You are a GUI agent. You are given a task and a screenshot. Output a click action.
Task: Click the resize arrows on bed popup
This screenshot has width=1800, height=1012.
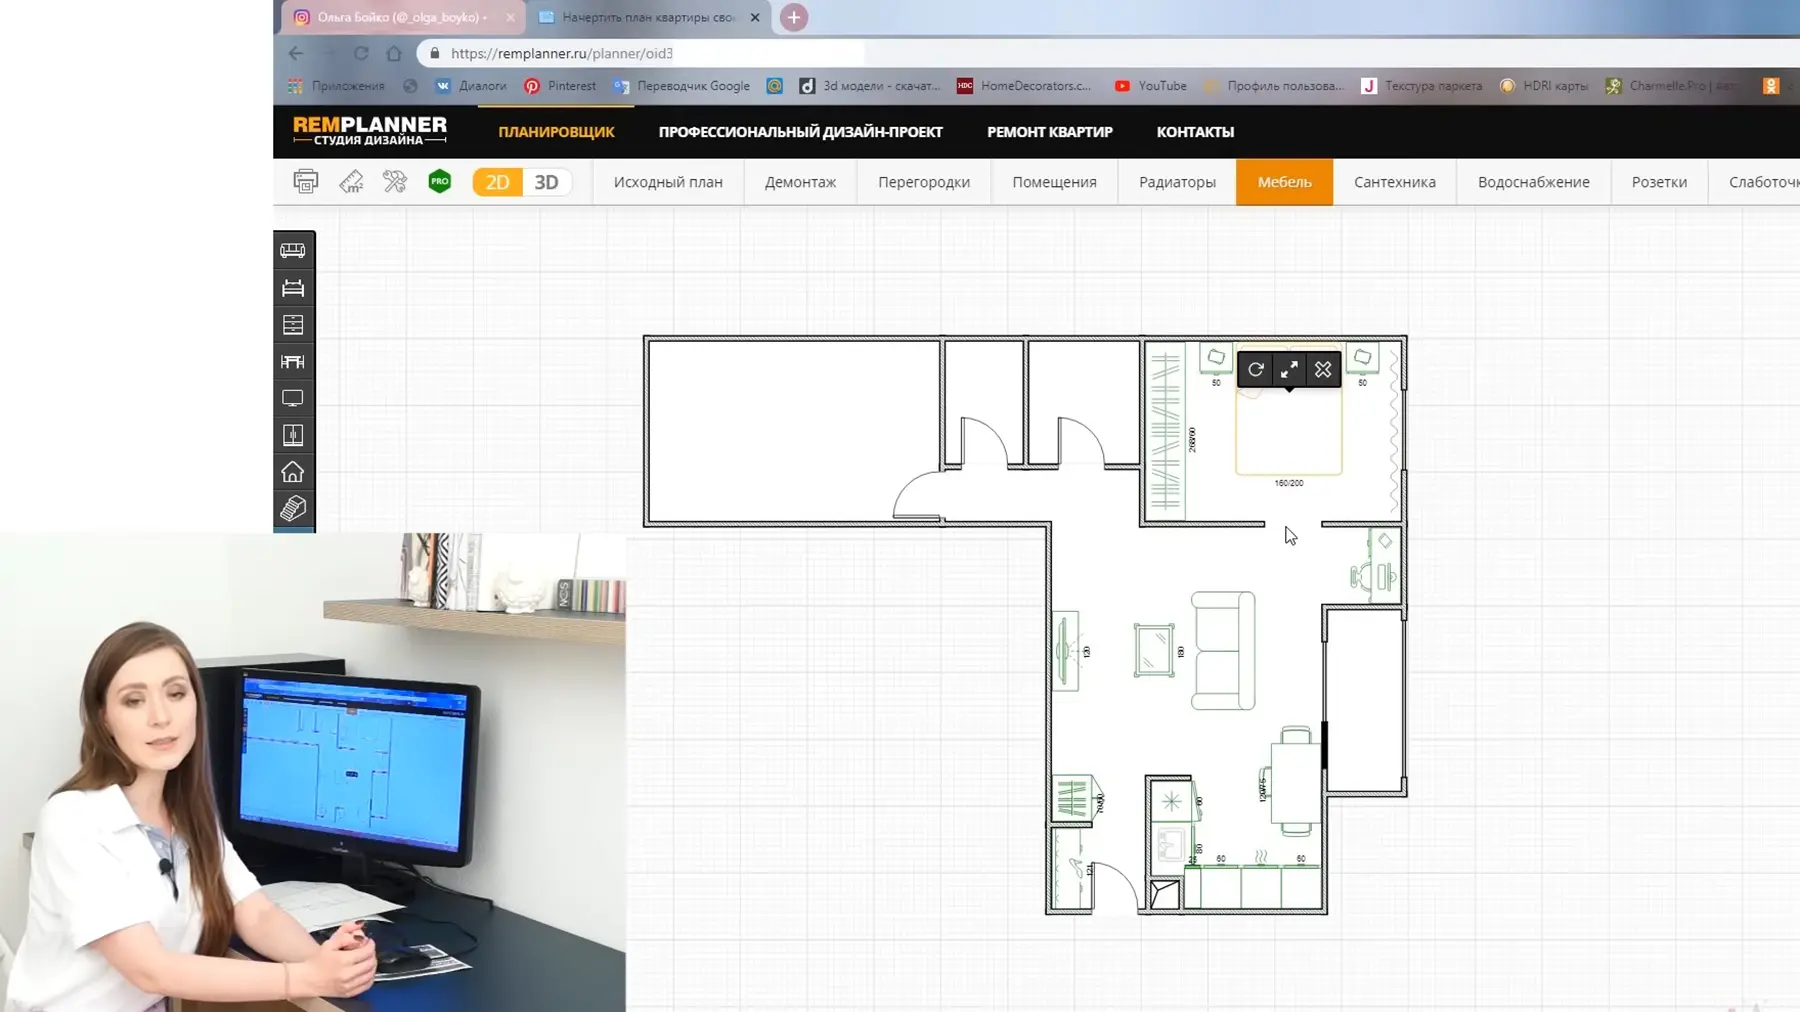point(1290,370)
